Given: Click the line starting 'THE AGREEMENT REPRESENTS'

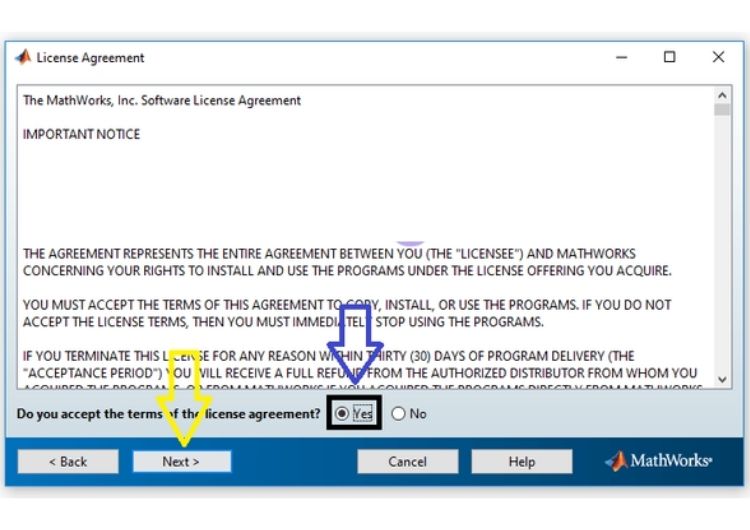Looking at the screenshot, I should click(x=329, y=254).
